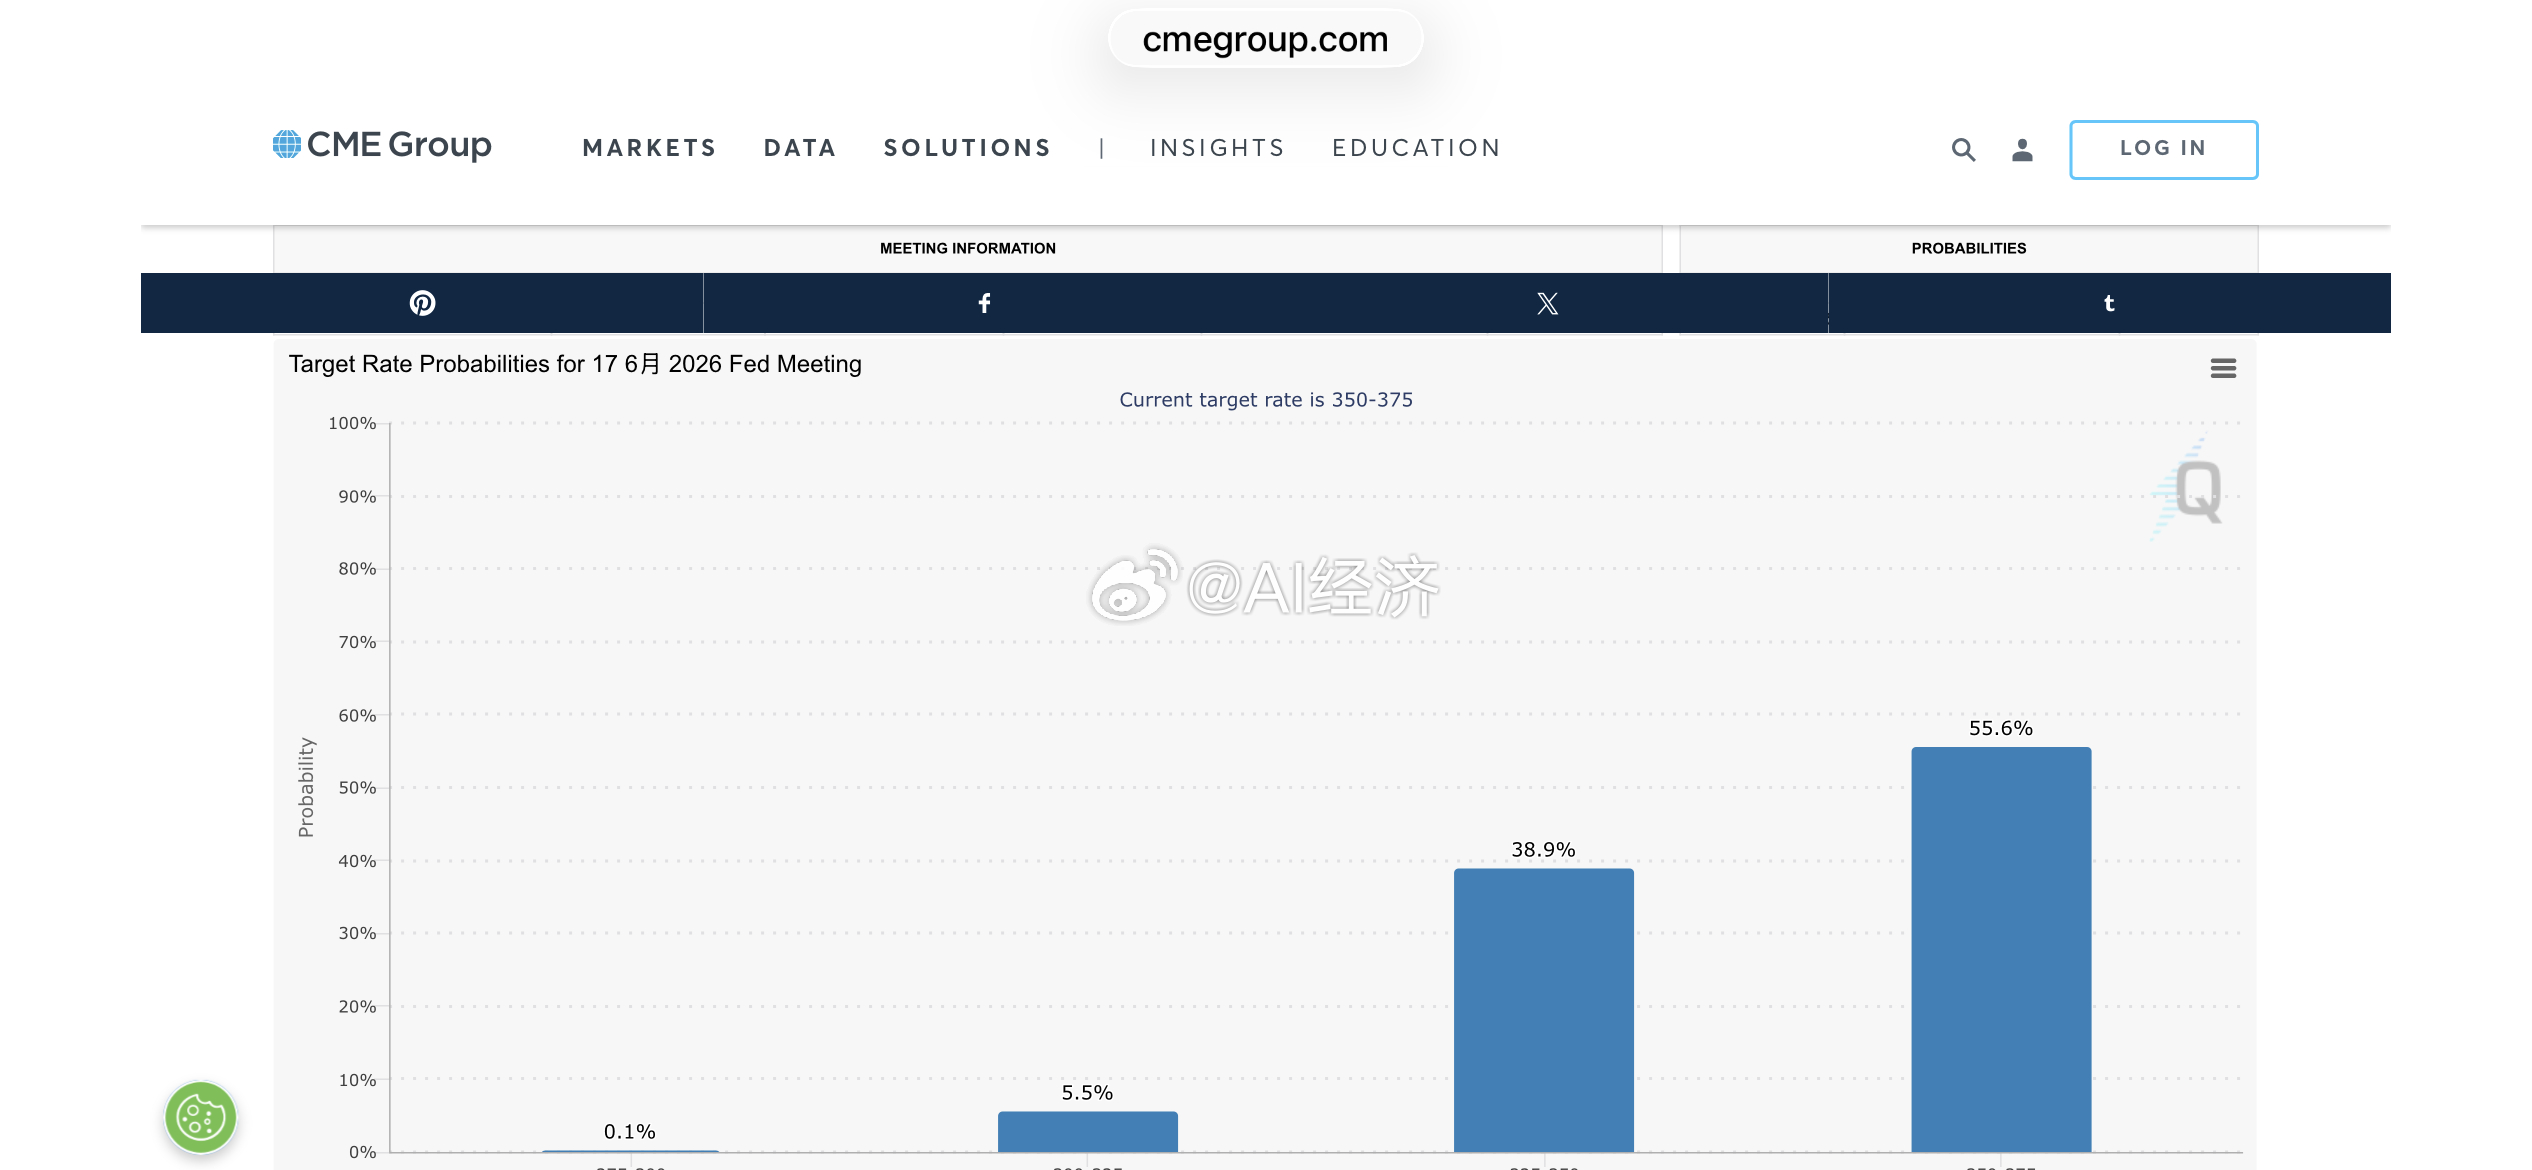Share the page via the Facebook icon

984,303
